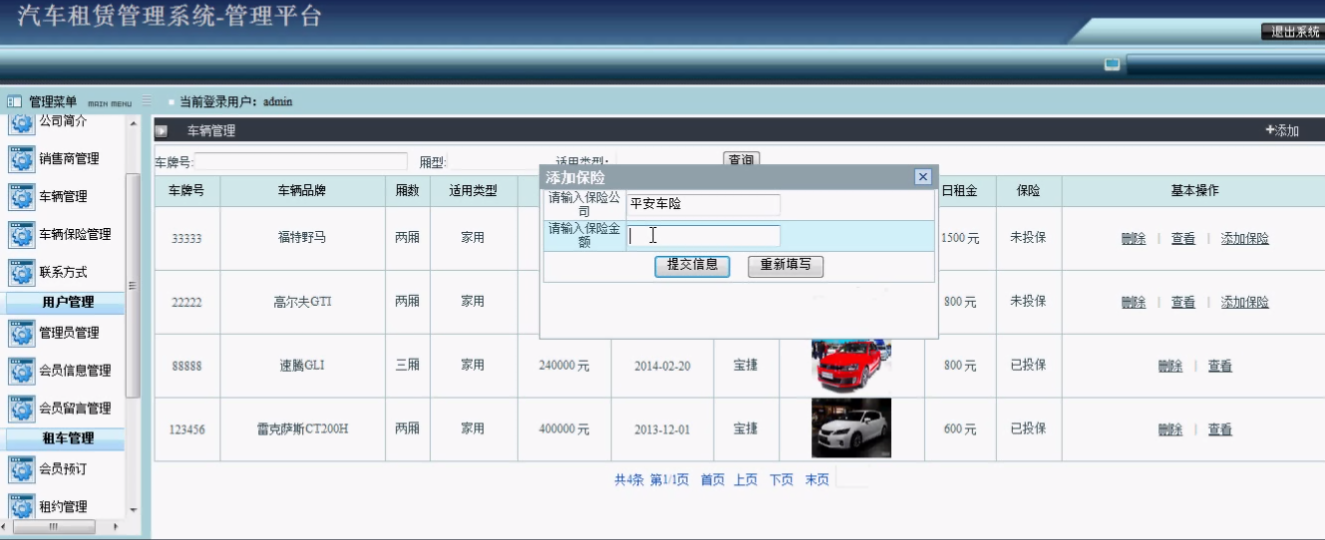Image resolution: width=1325 pixels, height=540 pixels.
Task: Click sidebar scrollbar up arrow
Action: 133,122
